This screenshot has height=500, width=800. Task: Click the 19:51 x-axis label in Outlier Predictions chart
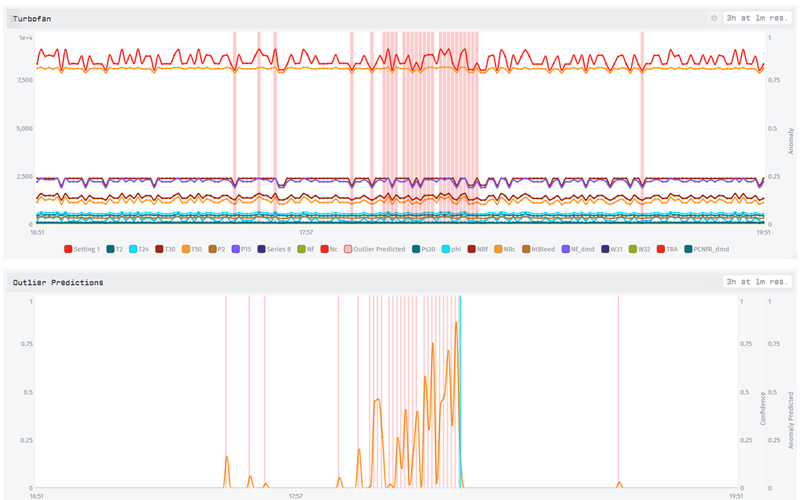click(x=736, y=495)
